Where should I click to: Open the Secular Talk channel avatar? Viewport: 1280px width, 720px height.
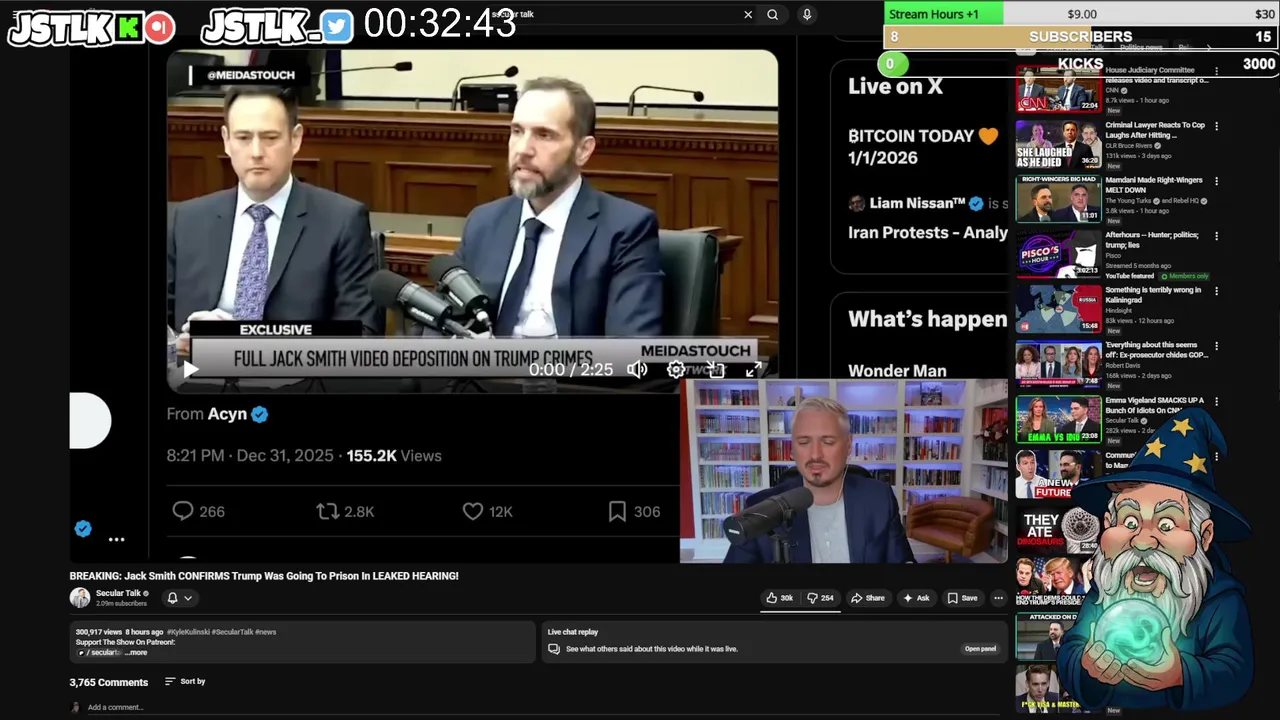click(x=80, y=598)
